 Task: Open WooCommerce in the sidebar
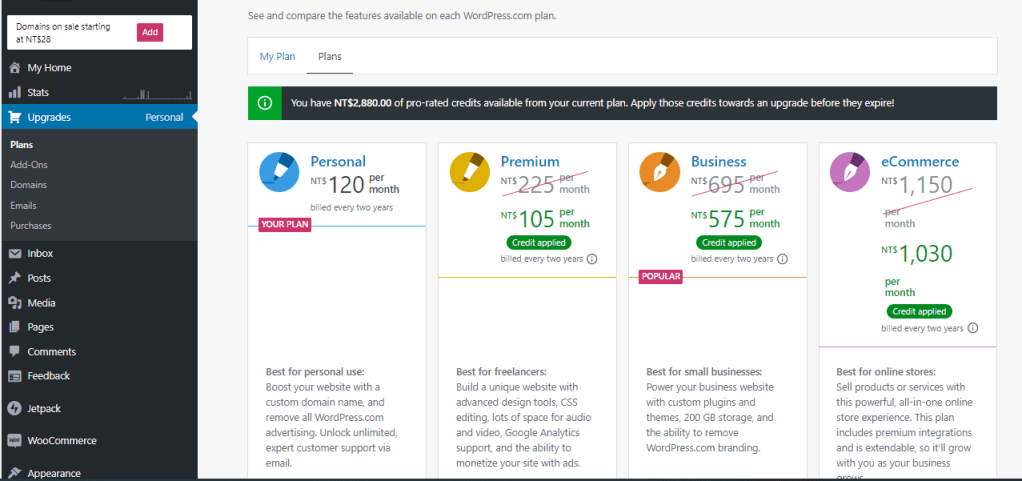[61, 440]
